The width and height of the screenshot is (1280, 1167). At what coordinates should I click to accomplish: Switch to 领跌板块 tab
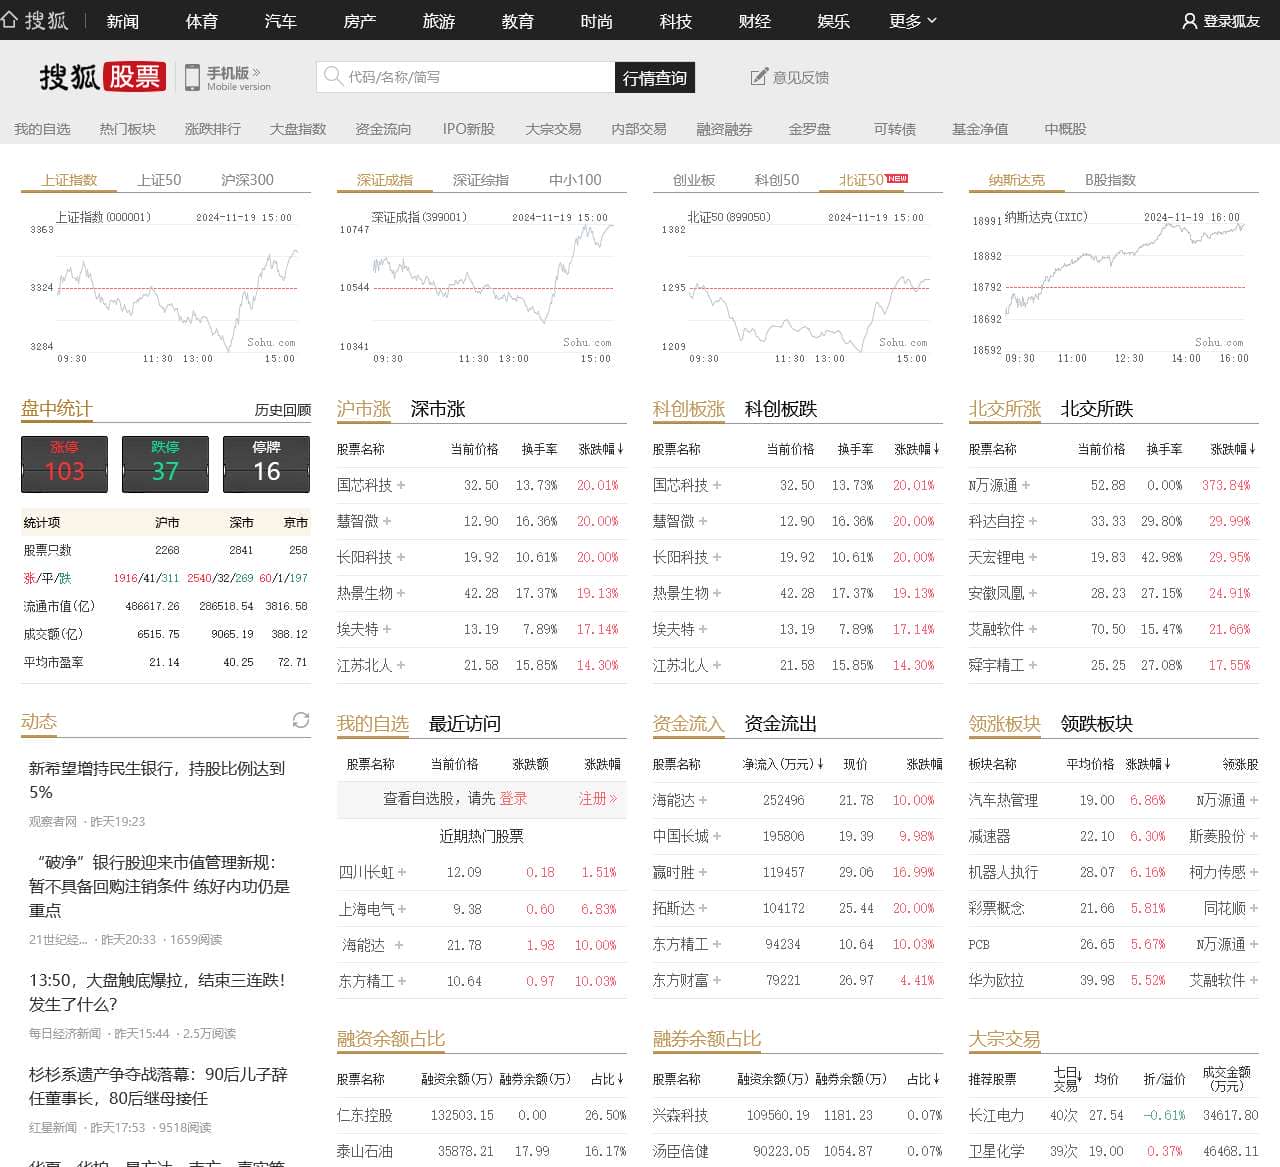[1097, 724]
